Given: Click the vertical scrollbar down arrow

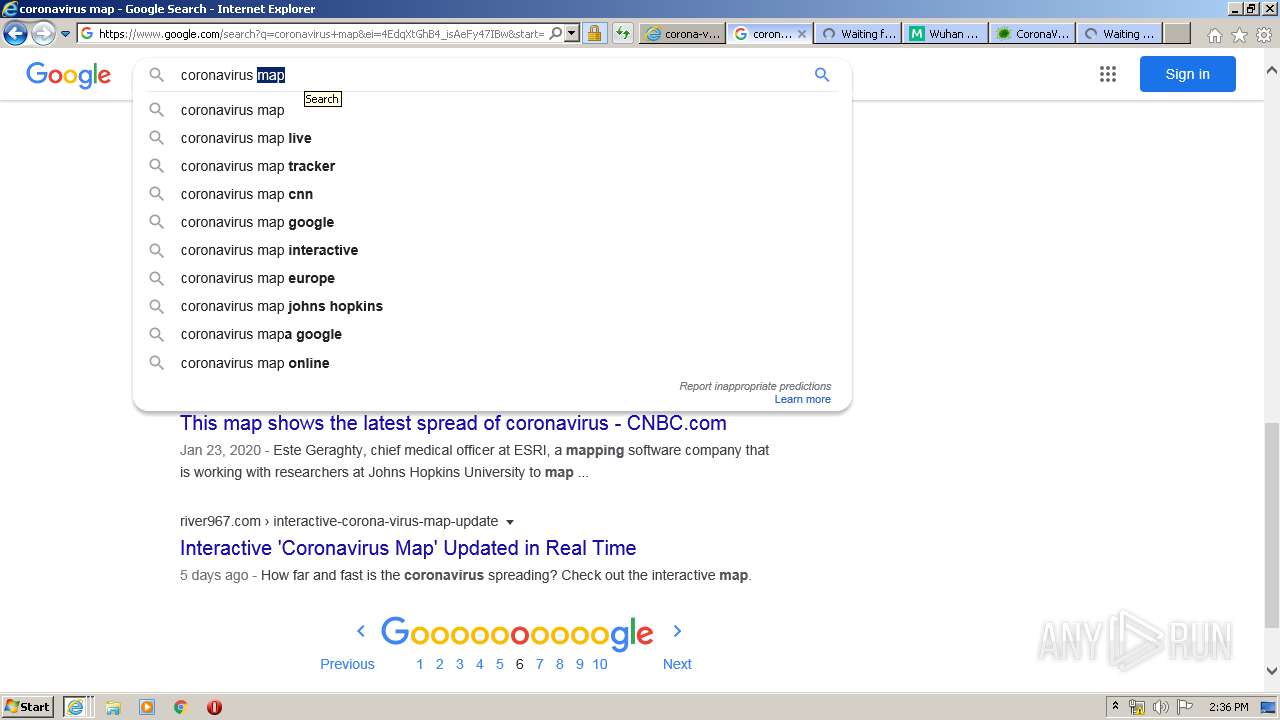Looking at the screenshot, I should coord(1272,671).
